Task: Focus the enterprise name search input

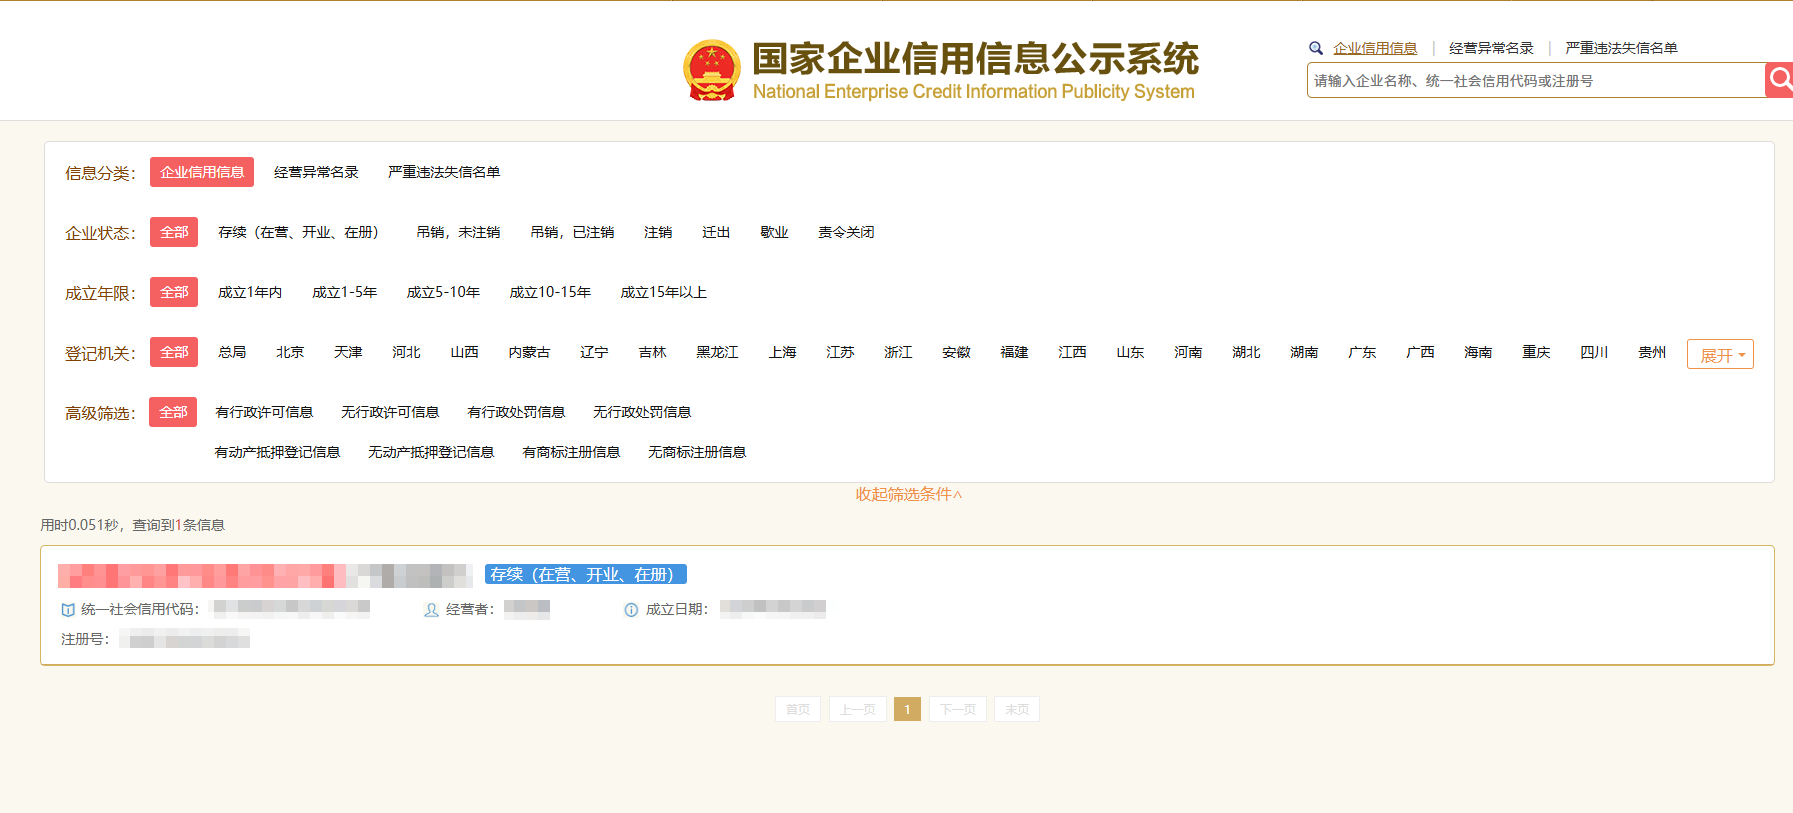Action: [1535, 81]
